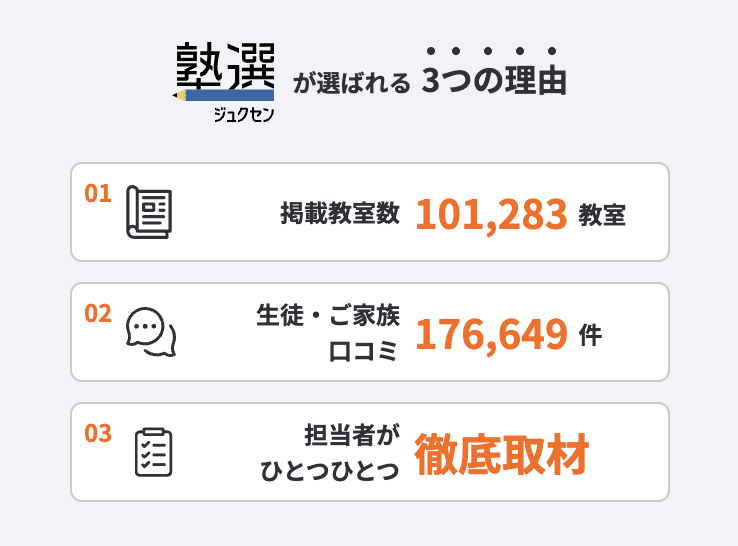Screen dimensions: 738x546
Task: Select the 担当者が ひとつひとつ label
Action: tap(329, 453)
